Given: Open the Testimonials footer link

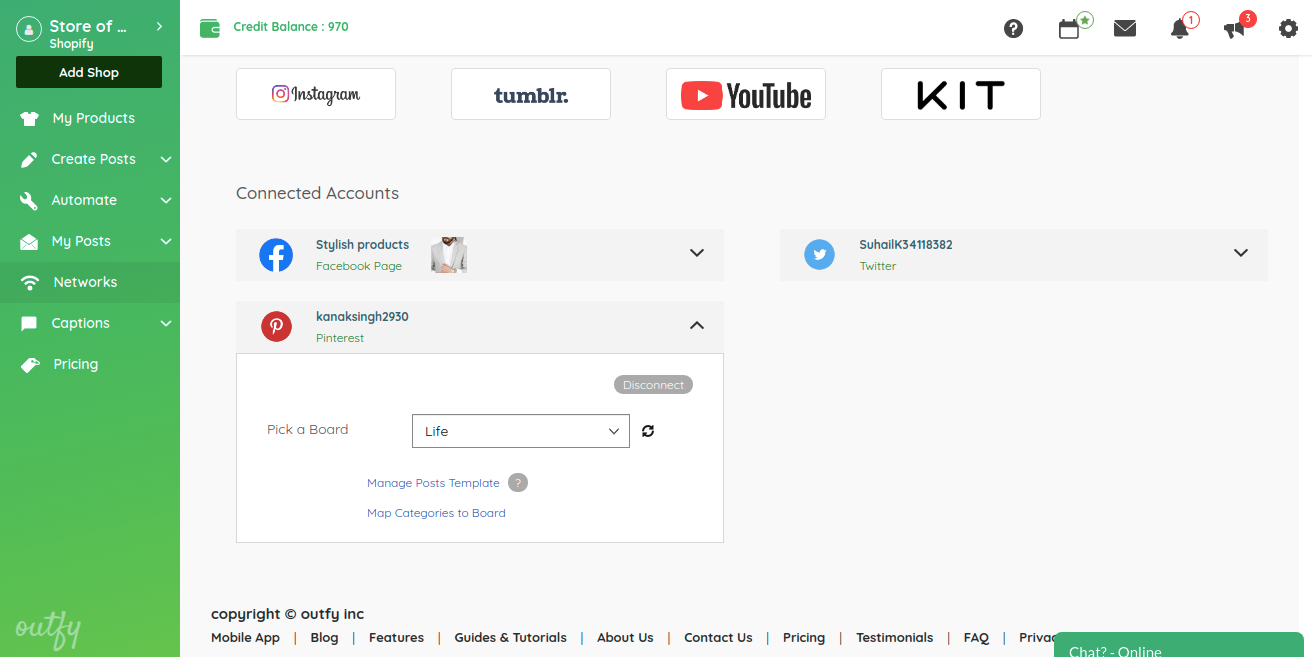Looking at the screenshot, I should point(894,638).
